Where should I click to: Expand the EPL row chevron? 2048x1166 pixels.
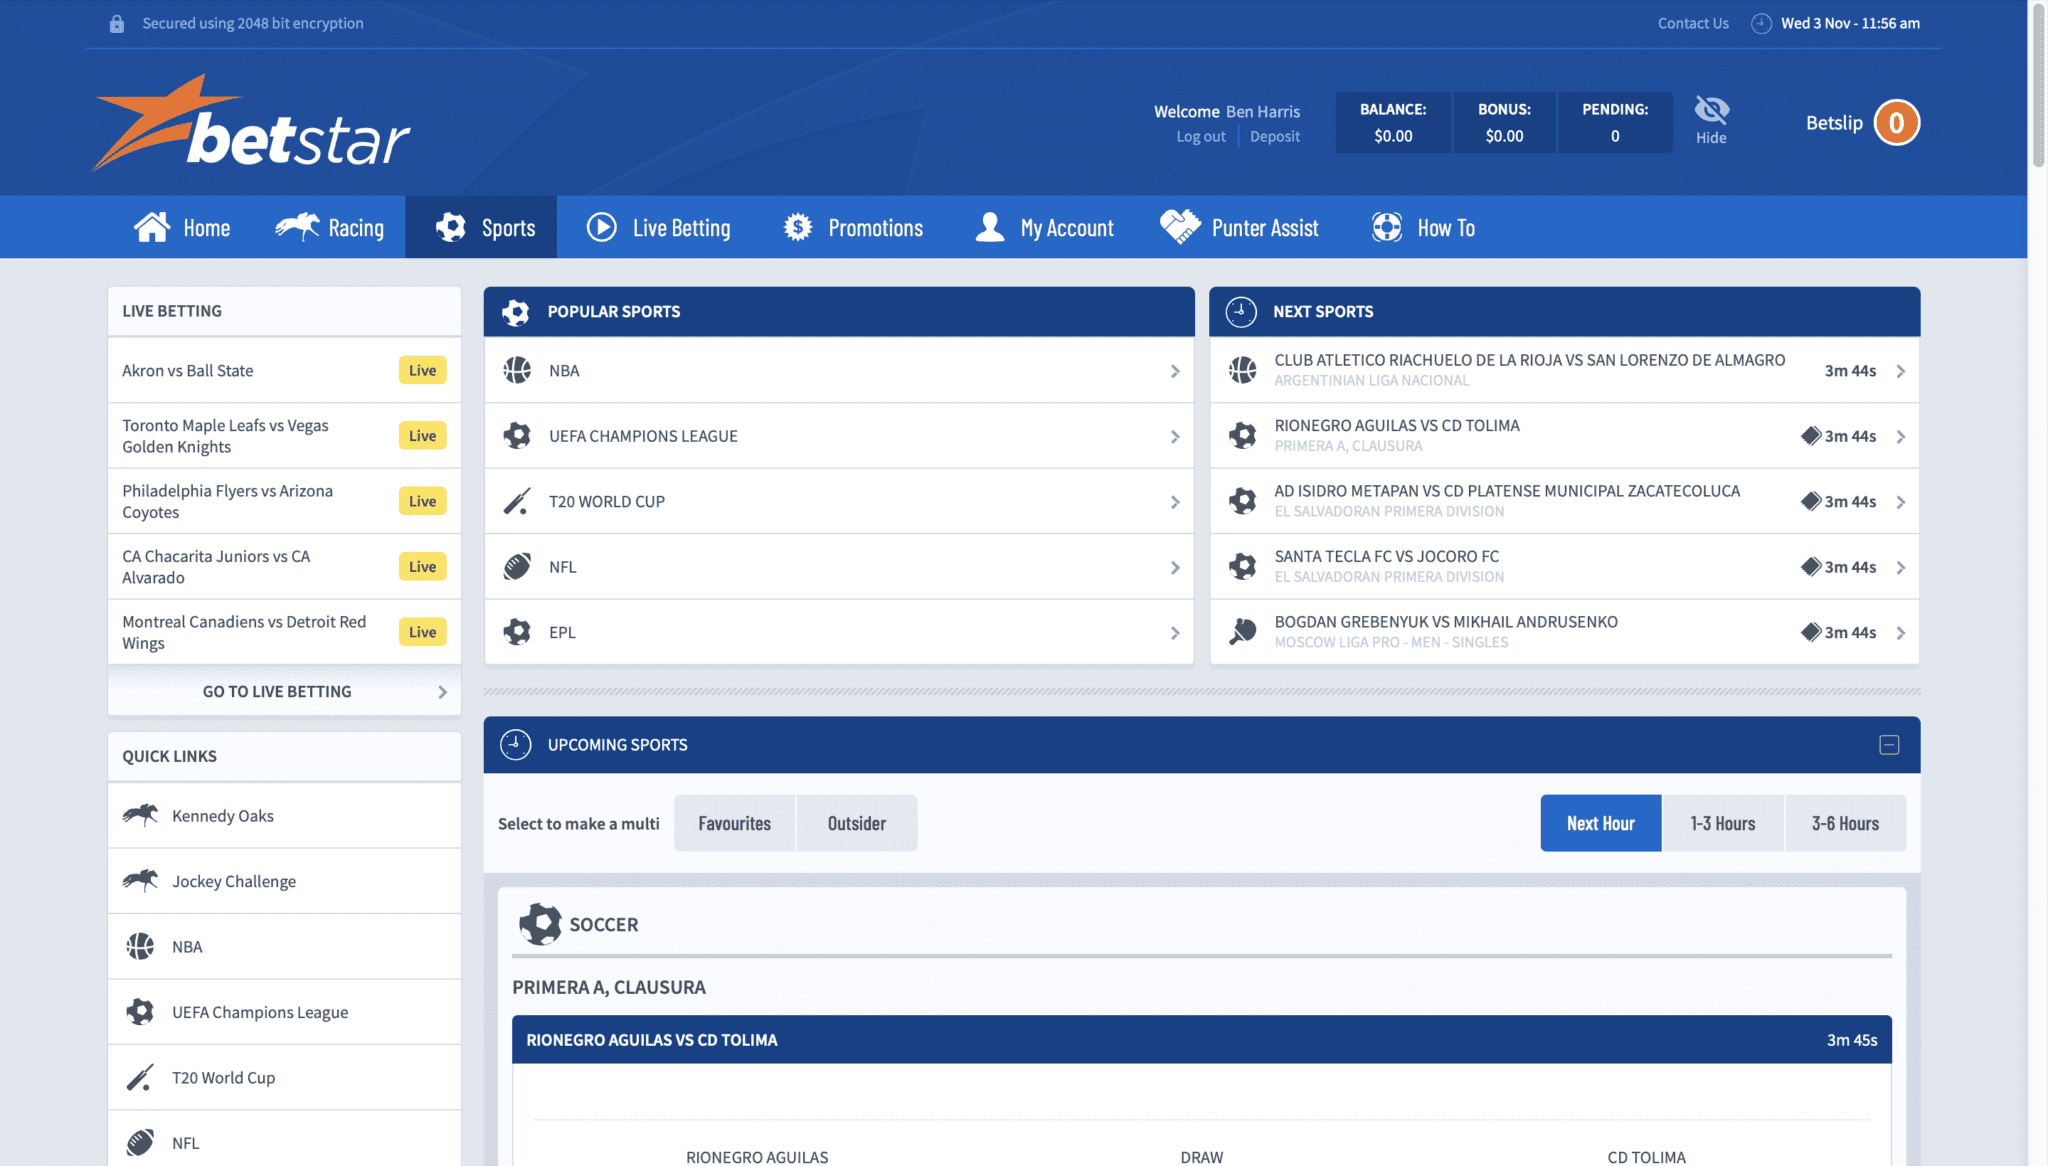(x=1175, y=633)
